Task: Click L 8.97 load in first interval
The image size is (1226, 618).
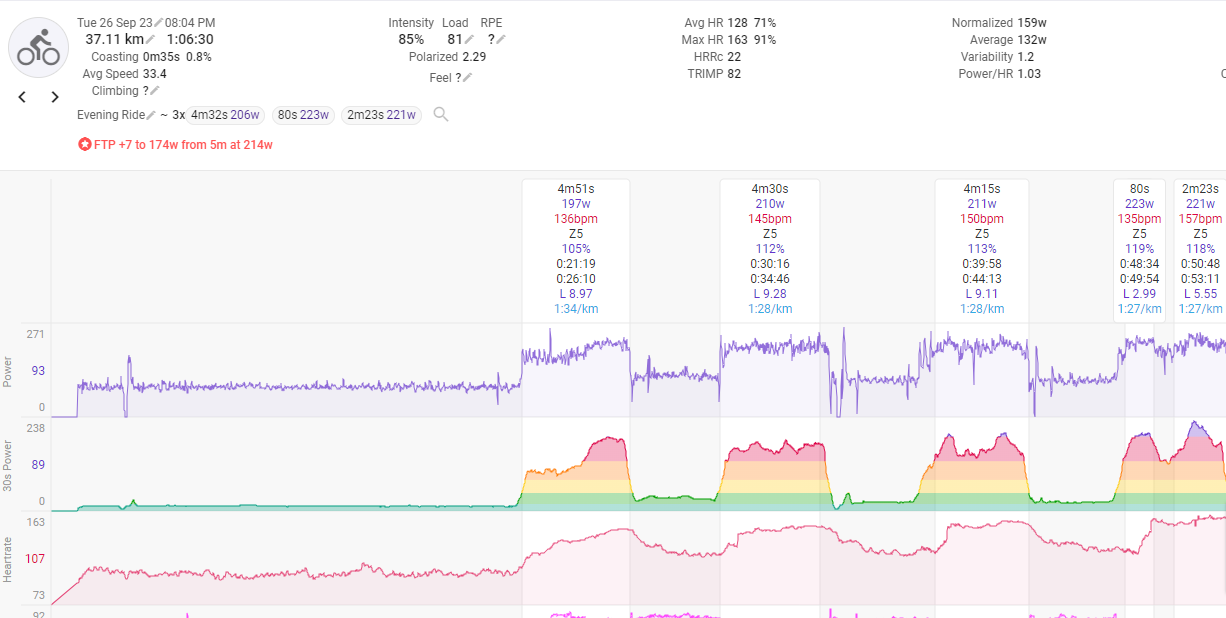Action: pos(576,294)
